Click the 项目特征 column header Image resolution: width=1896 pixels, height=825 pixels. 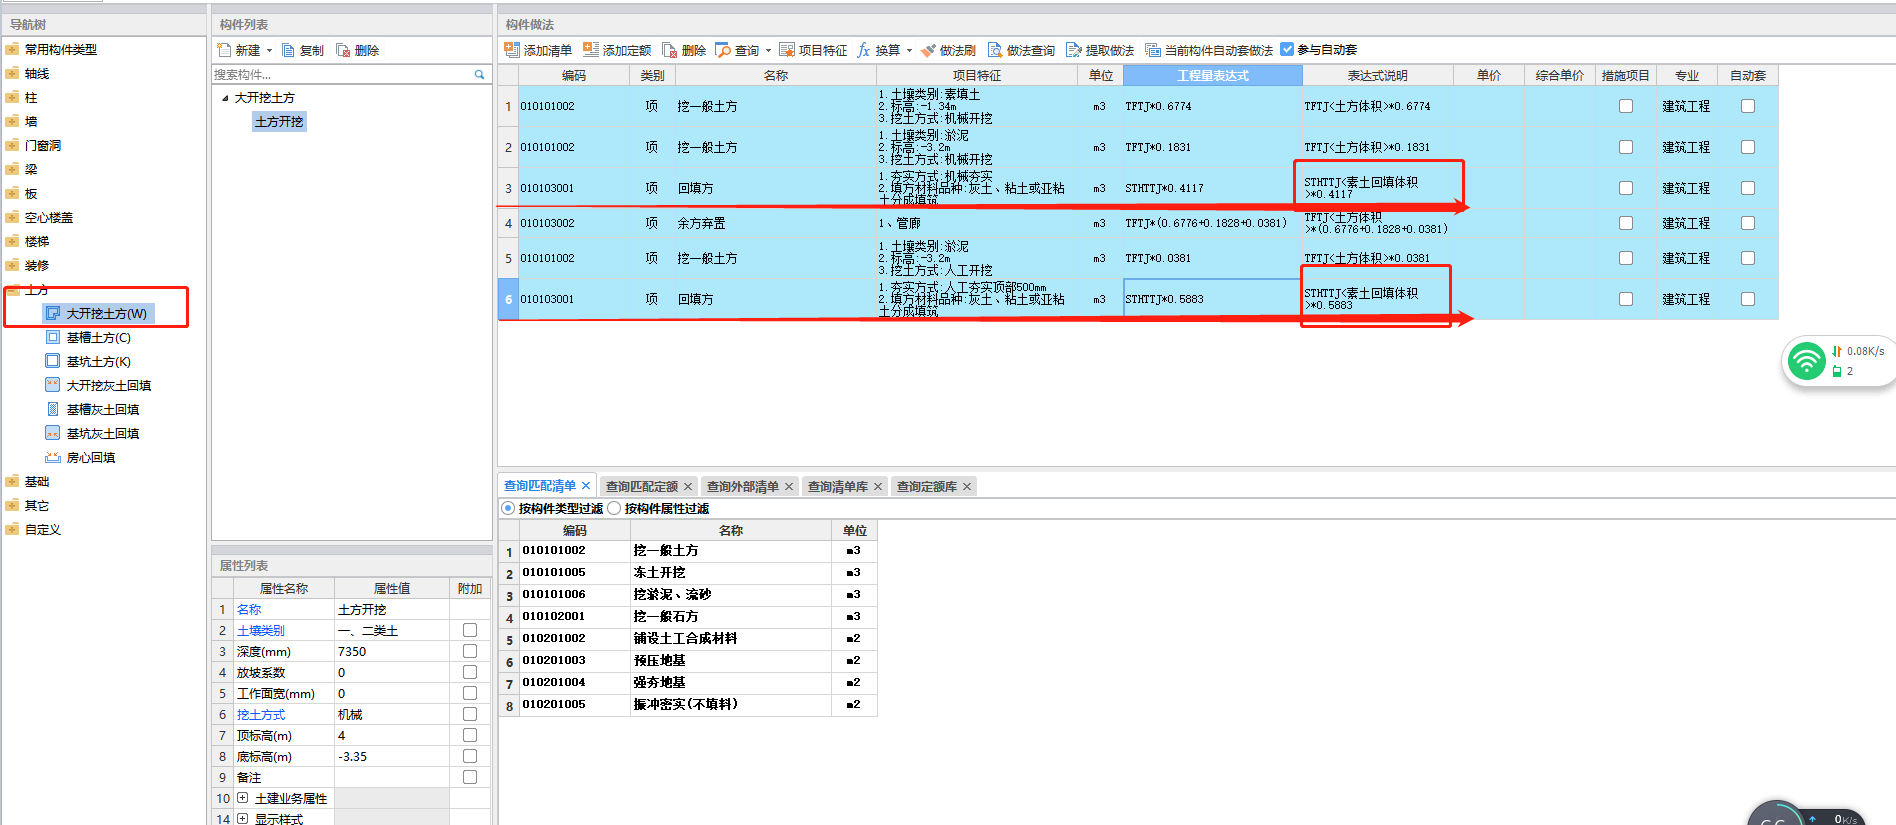coord(977,76)
